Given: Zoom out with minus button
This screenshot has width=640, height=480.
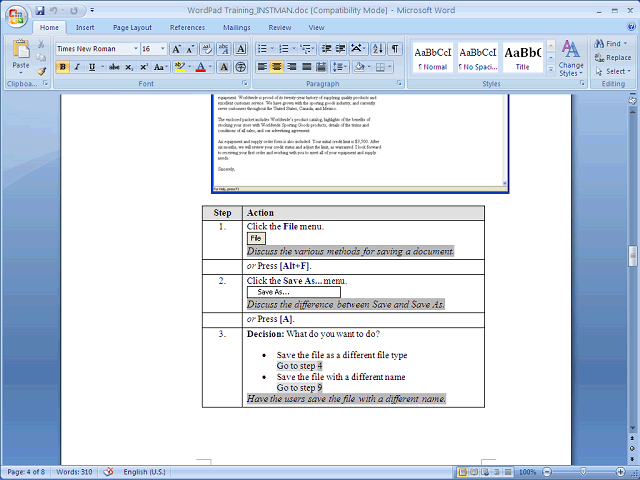Looking at the screenshot, I should pos(547,472).
